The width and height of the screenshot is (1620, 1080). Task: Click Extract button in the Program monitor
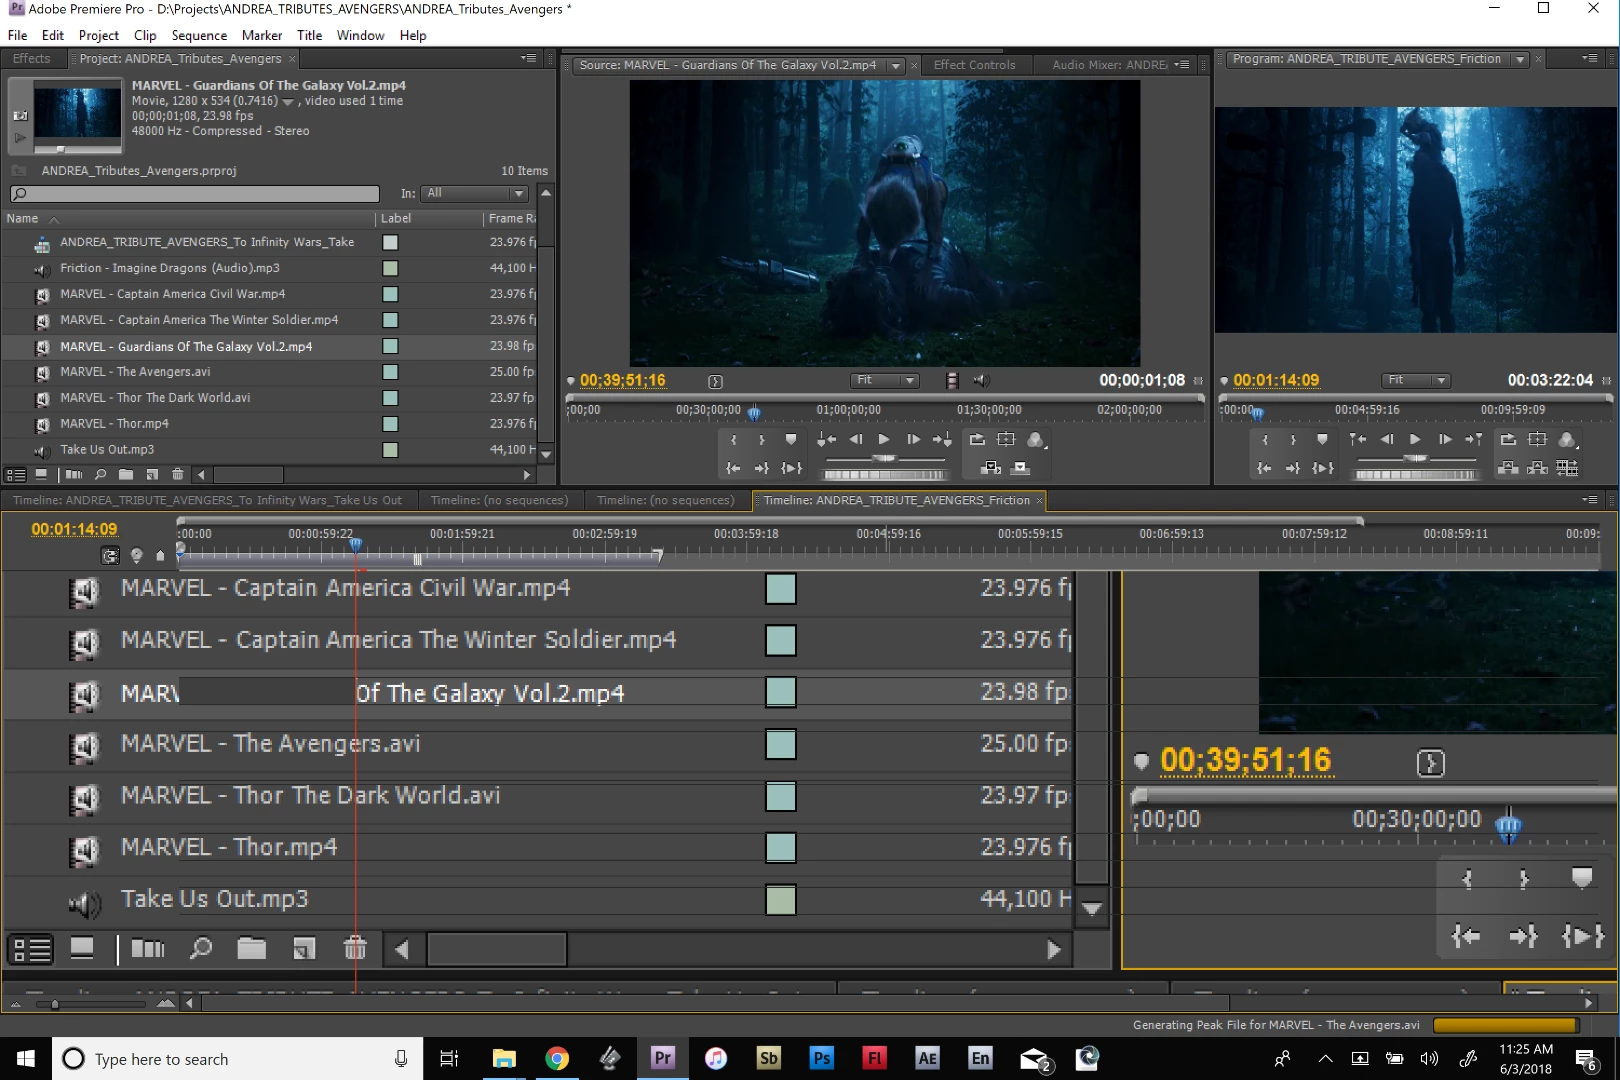click(x=1538, y=467)
